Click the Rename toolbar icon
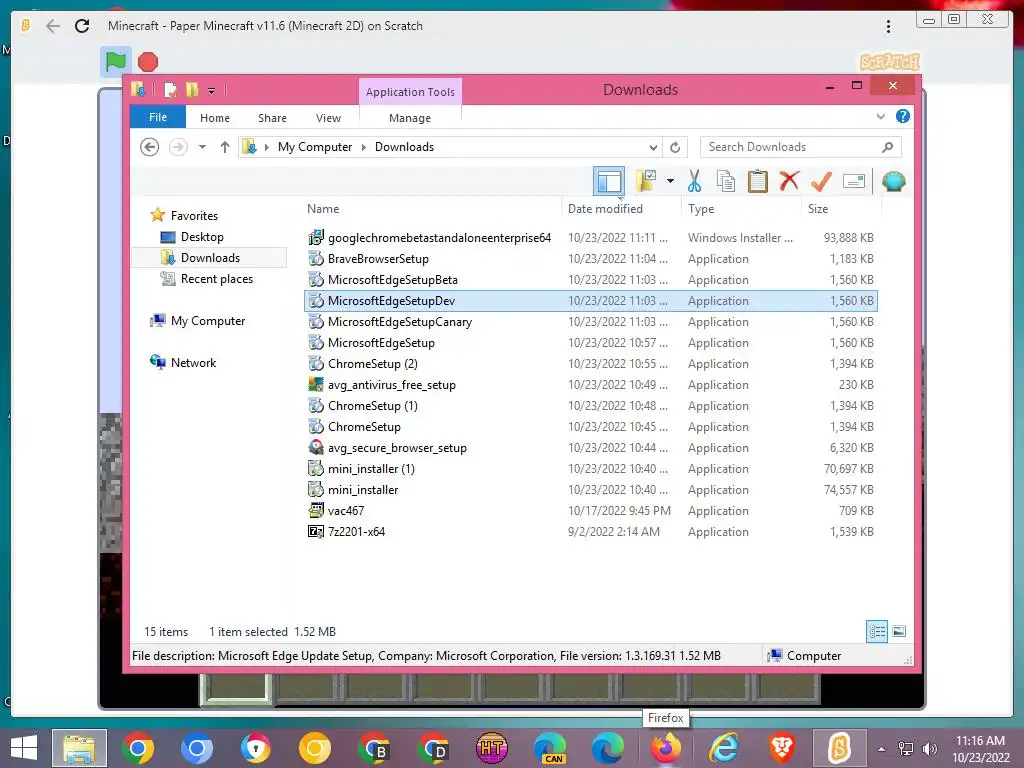Screen dimensions: 1024x768 pos(854,181)
